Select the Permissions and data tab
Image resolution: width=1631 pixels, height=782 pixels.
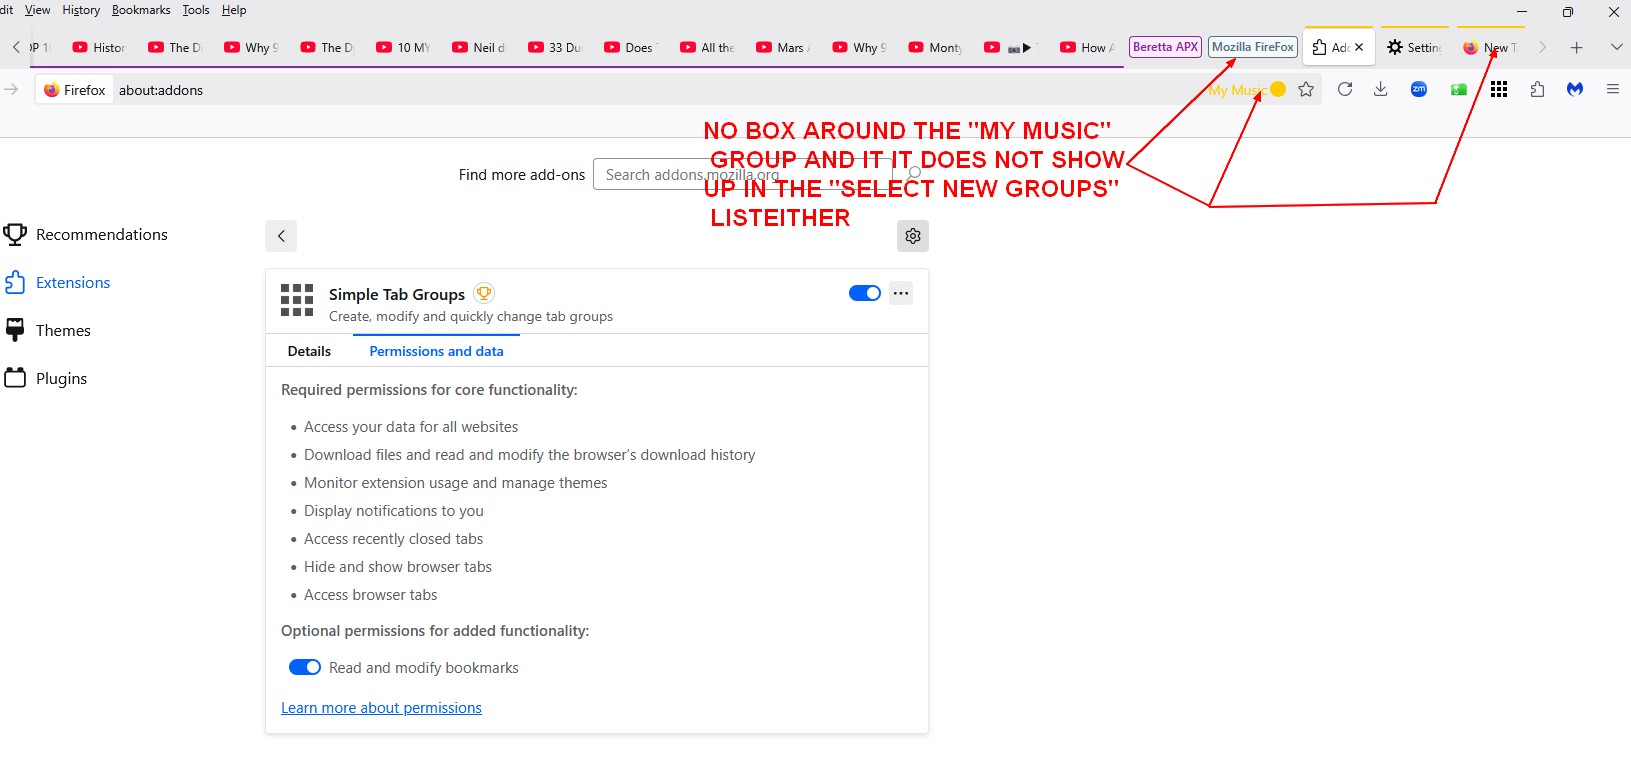436,351
